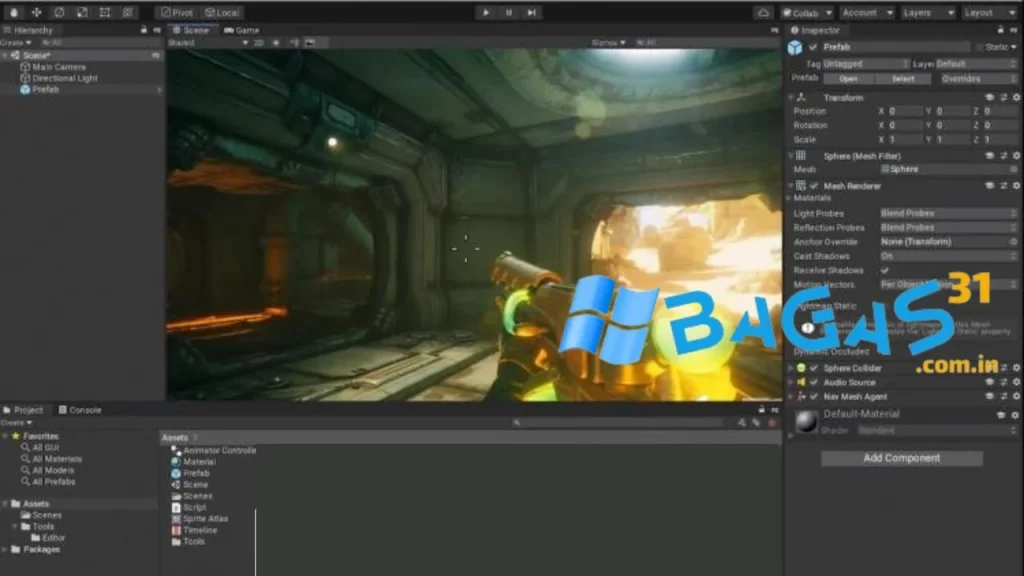Open Transform component preset icon

1004,97
